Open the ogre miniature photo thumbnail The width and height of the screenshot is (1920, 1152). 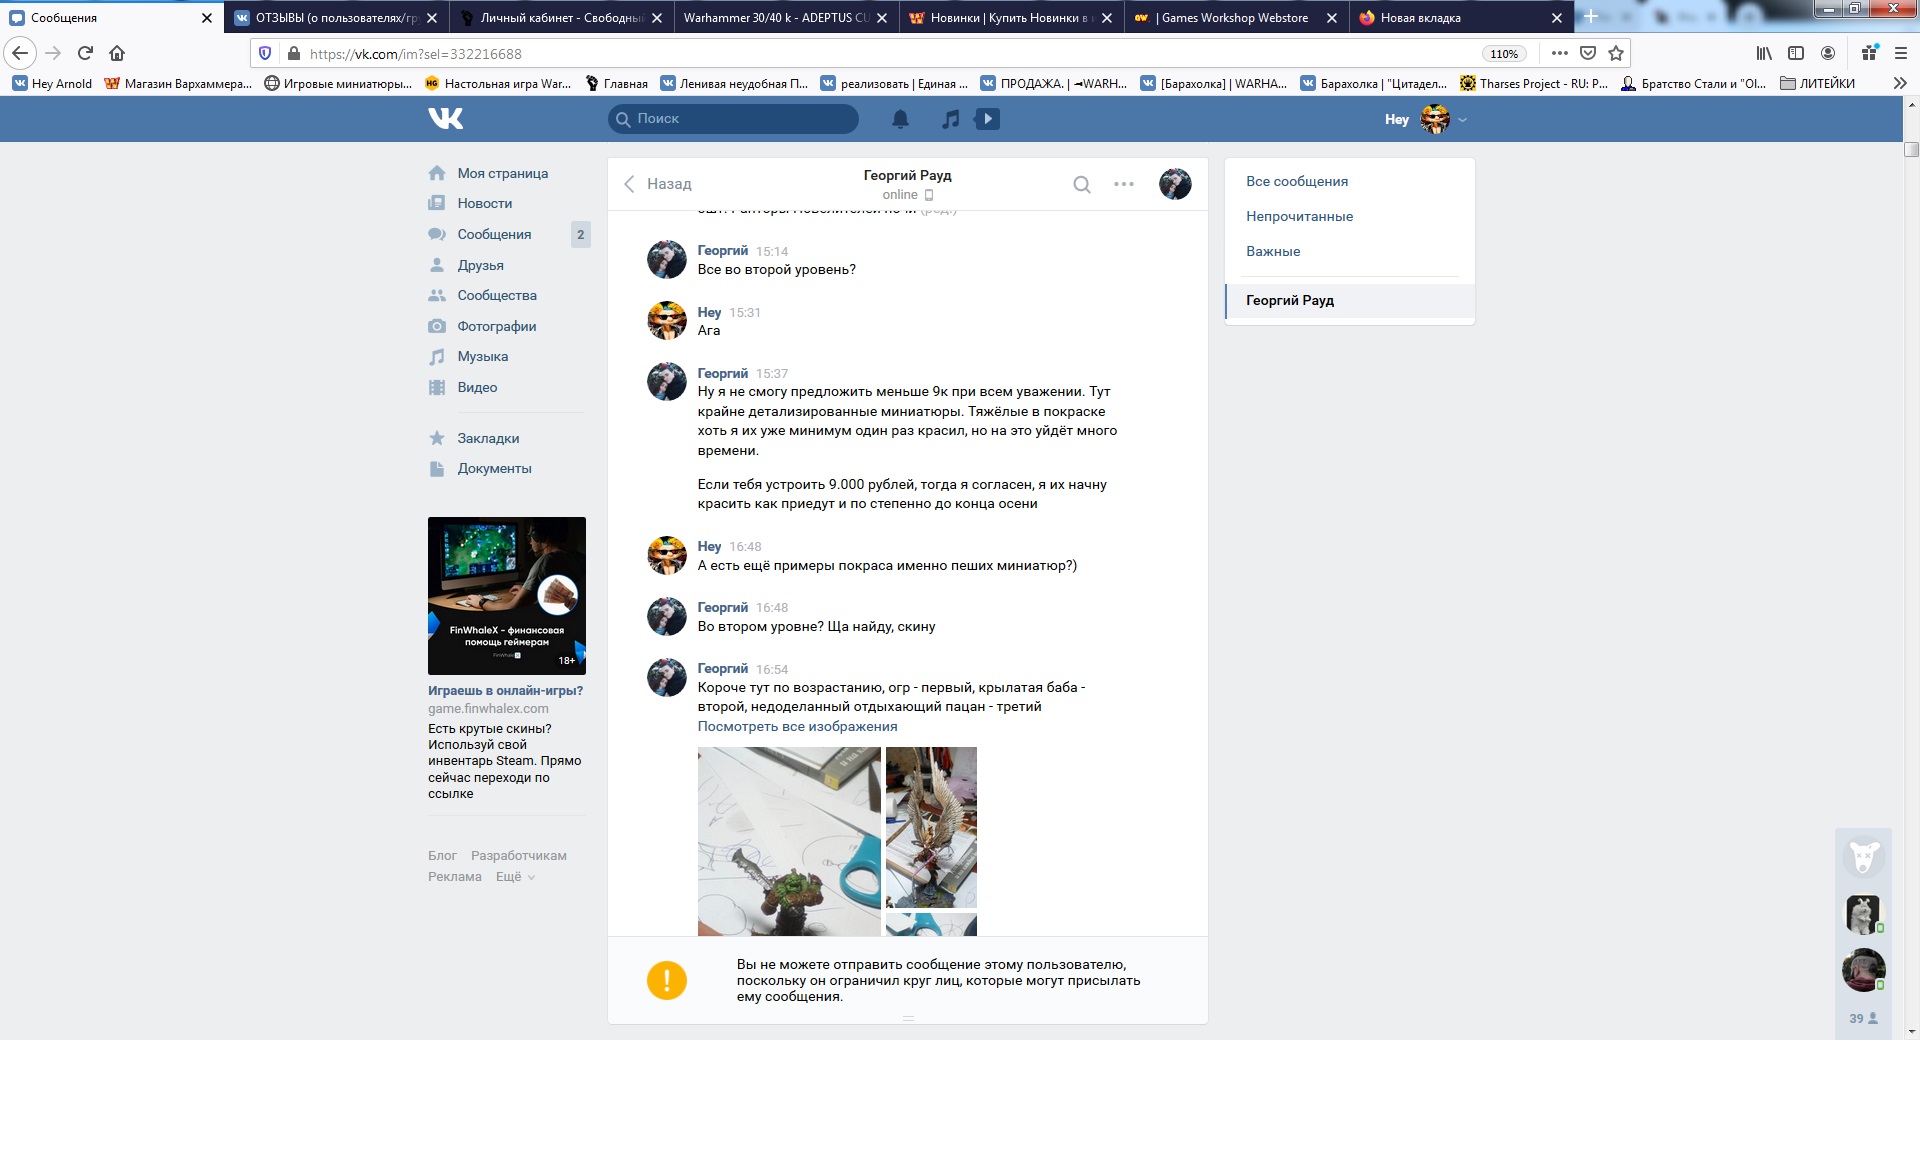789,841
